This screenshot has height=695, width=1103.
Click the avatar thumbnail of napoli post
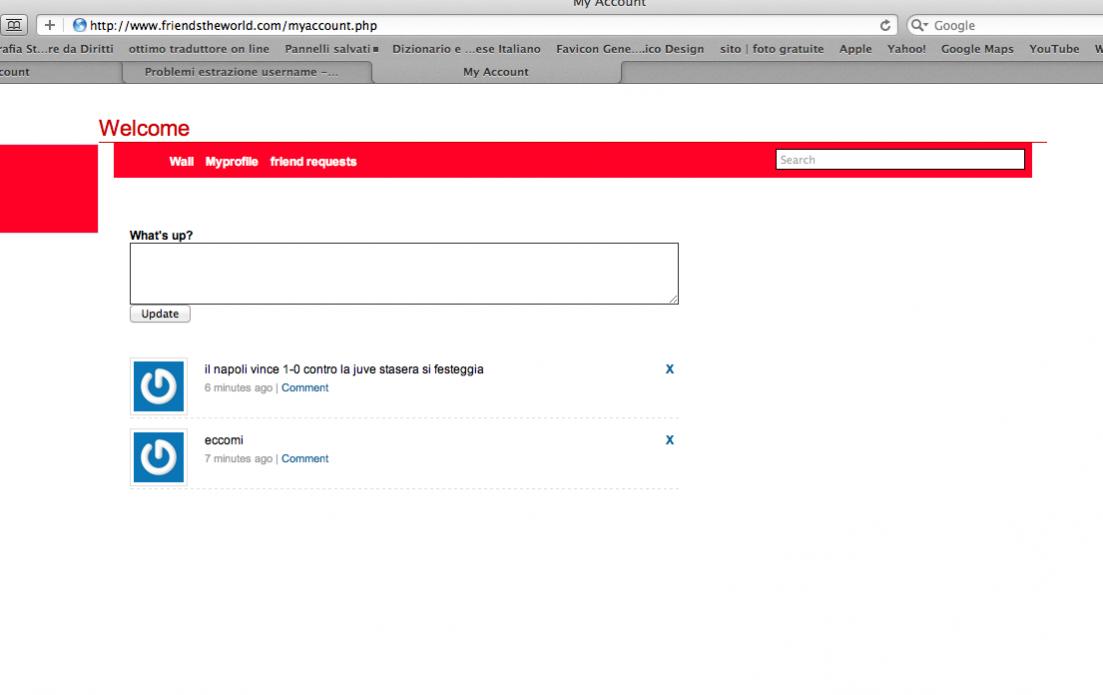pos(158,387)
